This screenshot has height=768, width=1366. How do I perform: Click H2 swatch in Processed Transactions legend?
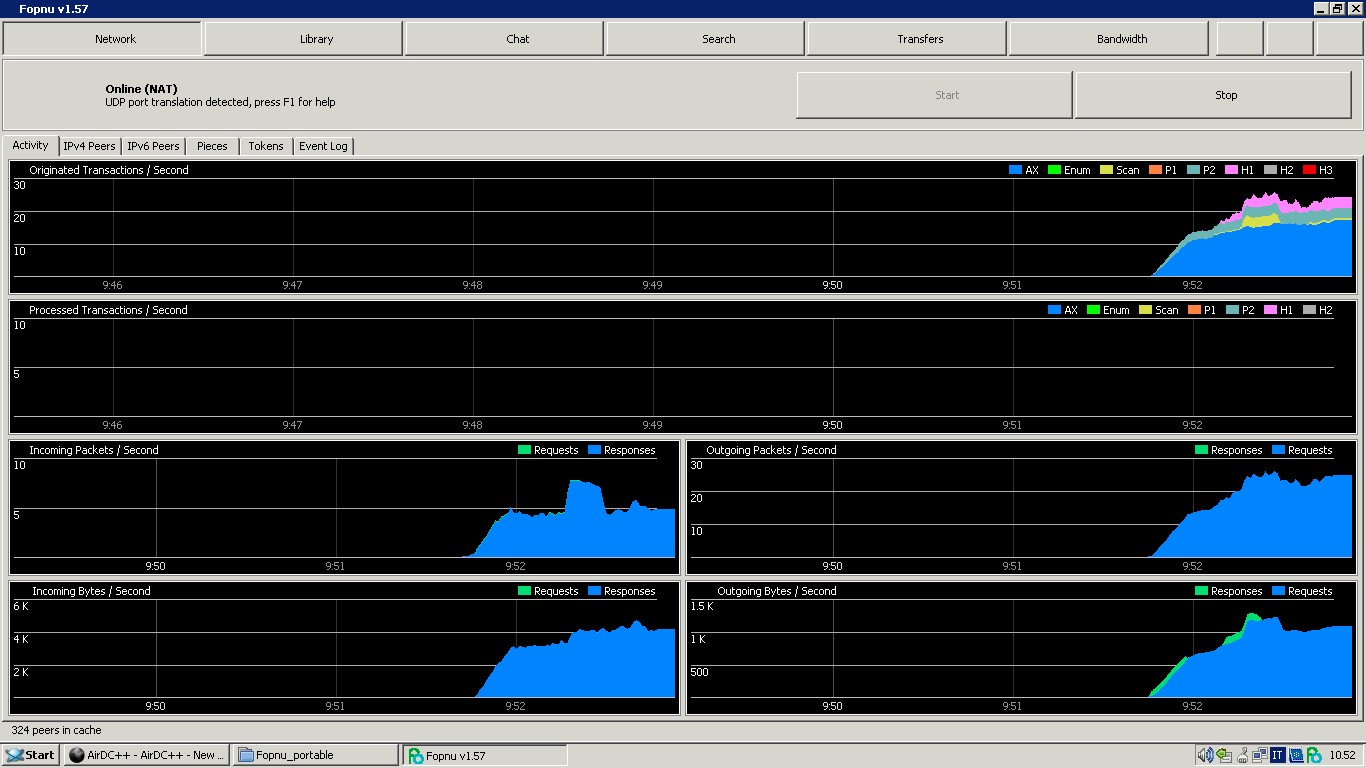click(1309, 310)
